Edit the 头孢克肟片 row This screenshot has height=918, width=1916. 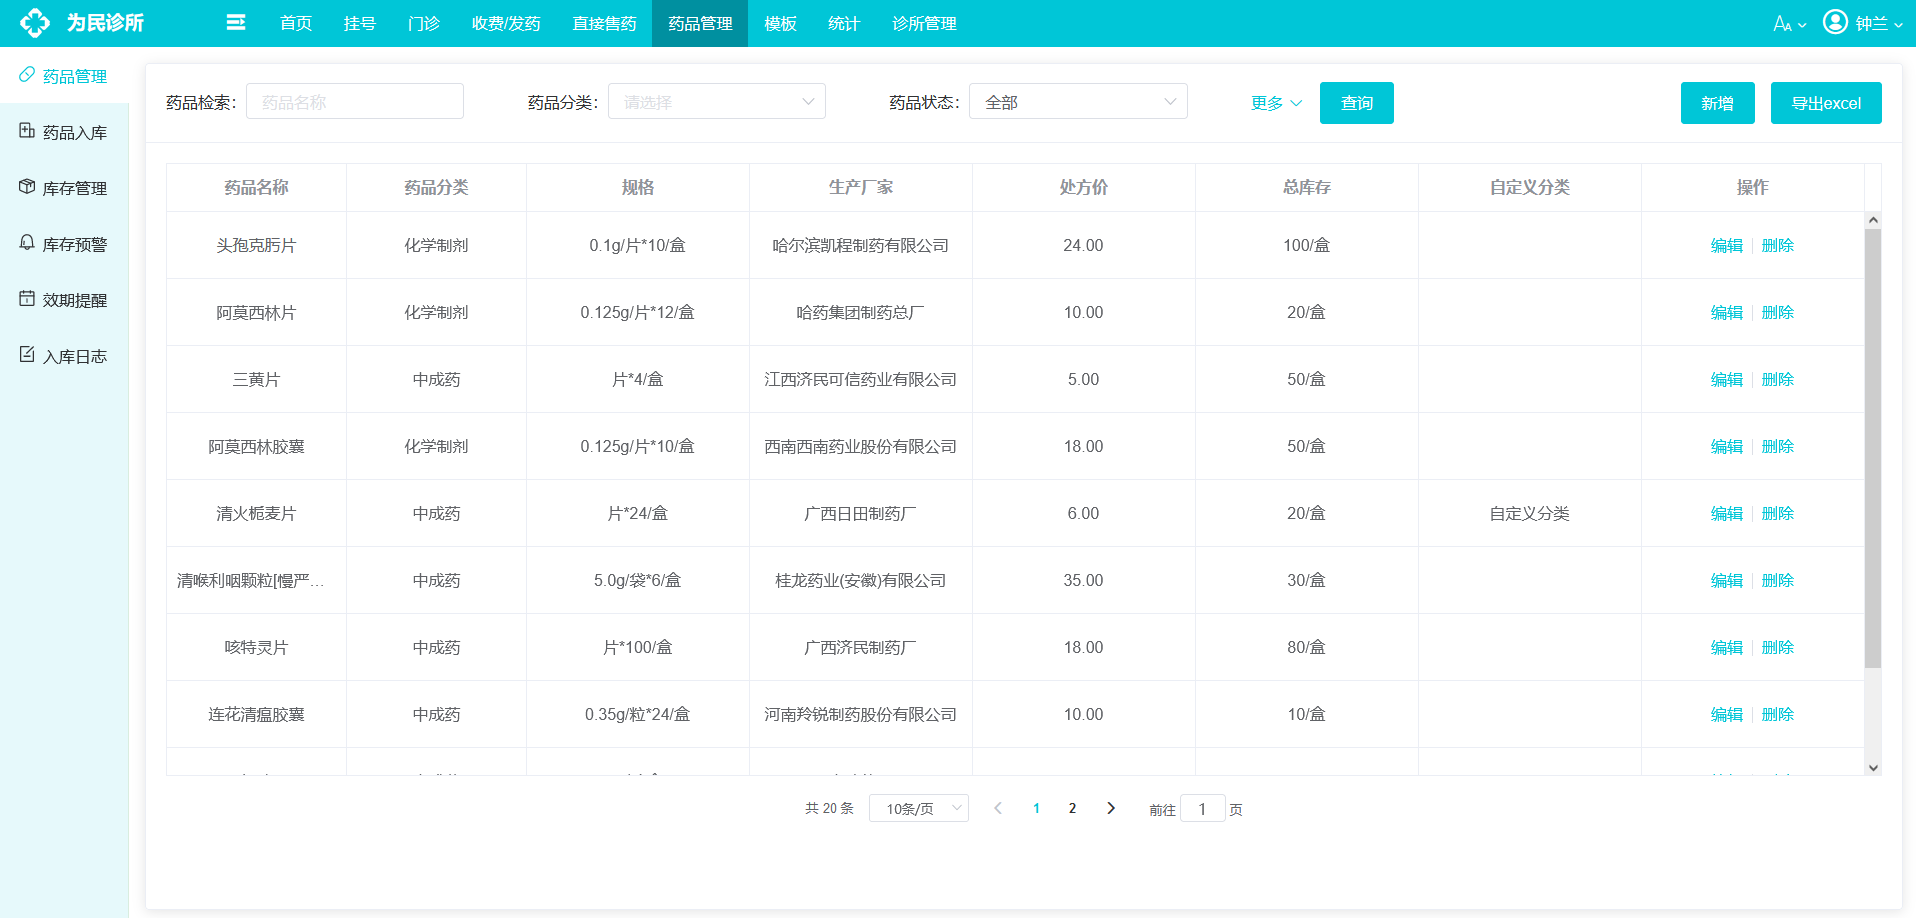point(1727,245)
